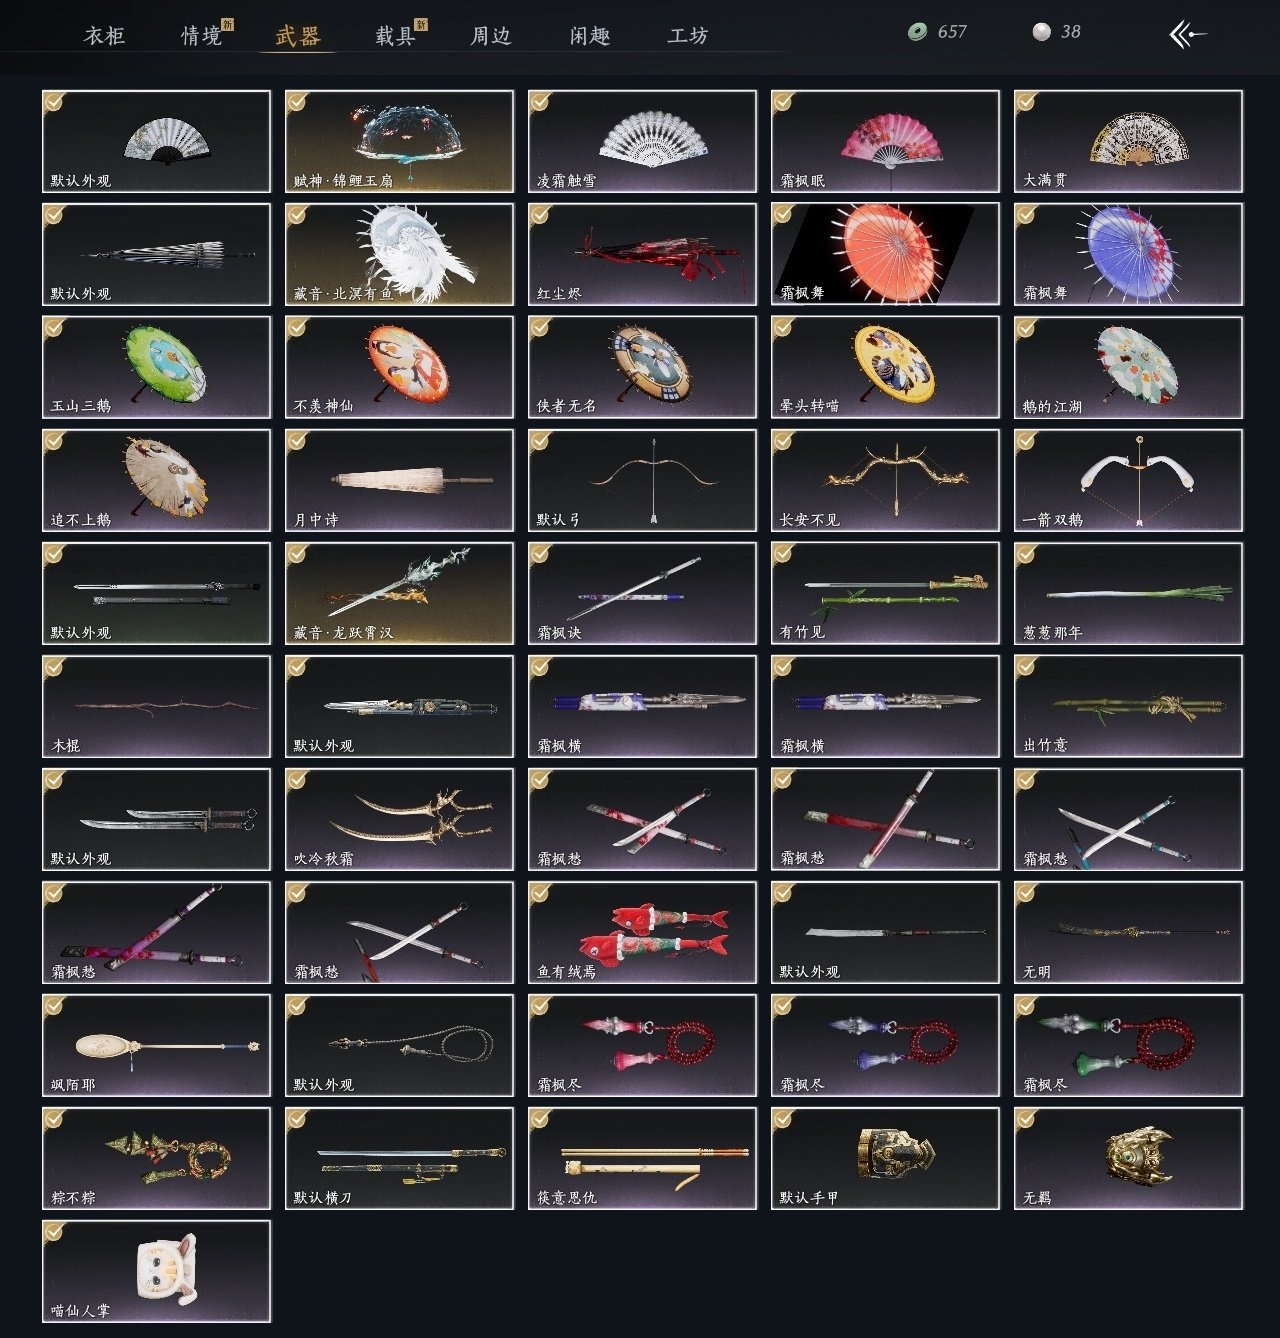This screenshot has height=1338, width=1280.
Task: Select the 喵仙人掌 cat paw skin
Action: 156,1271
